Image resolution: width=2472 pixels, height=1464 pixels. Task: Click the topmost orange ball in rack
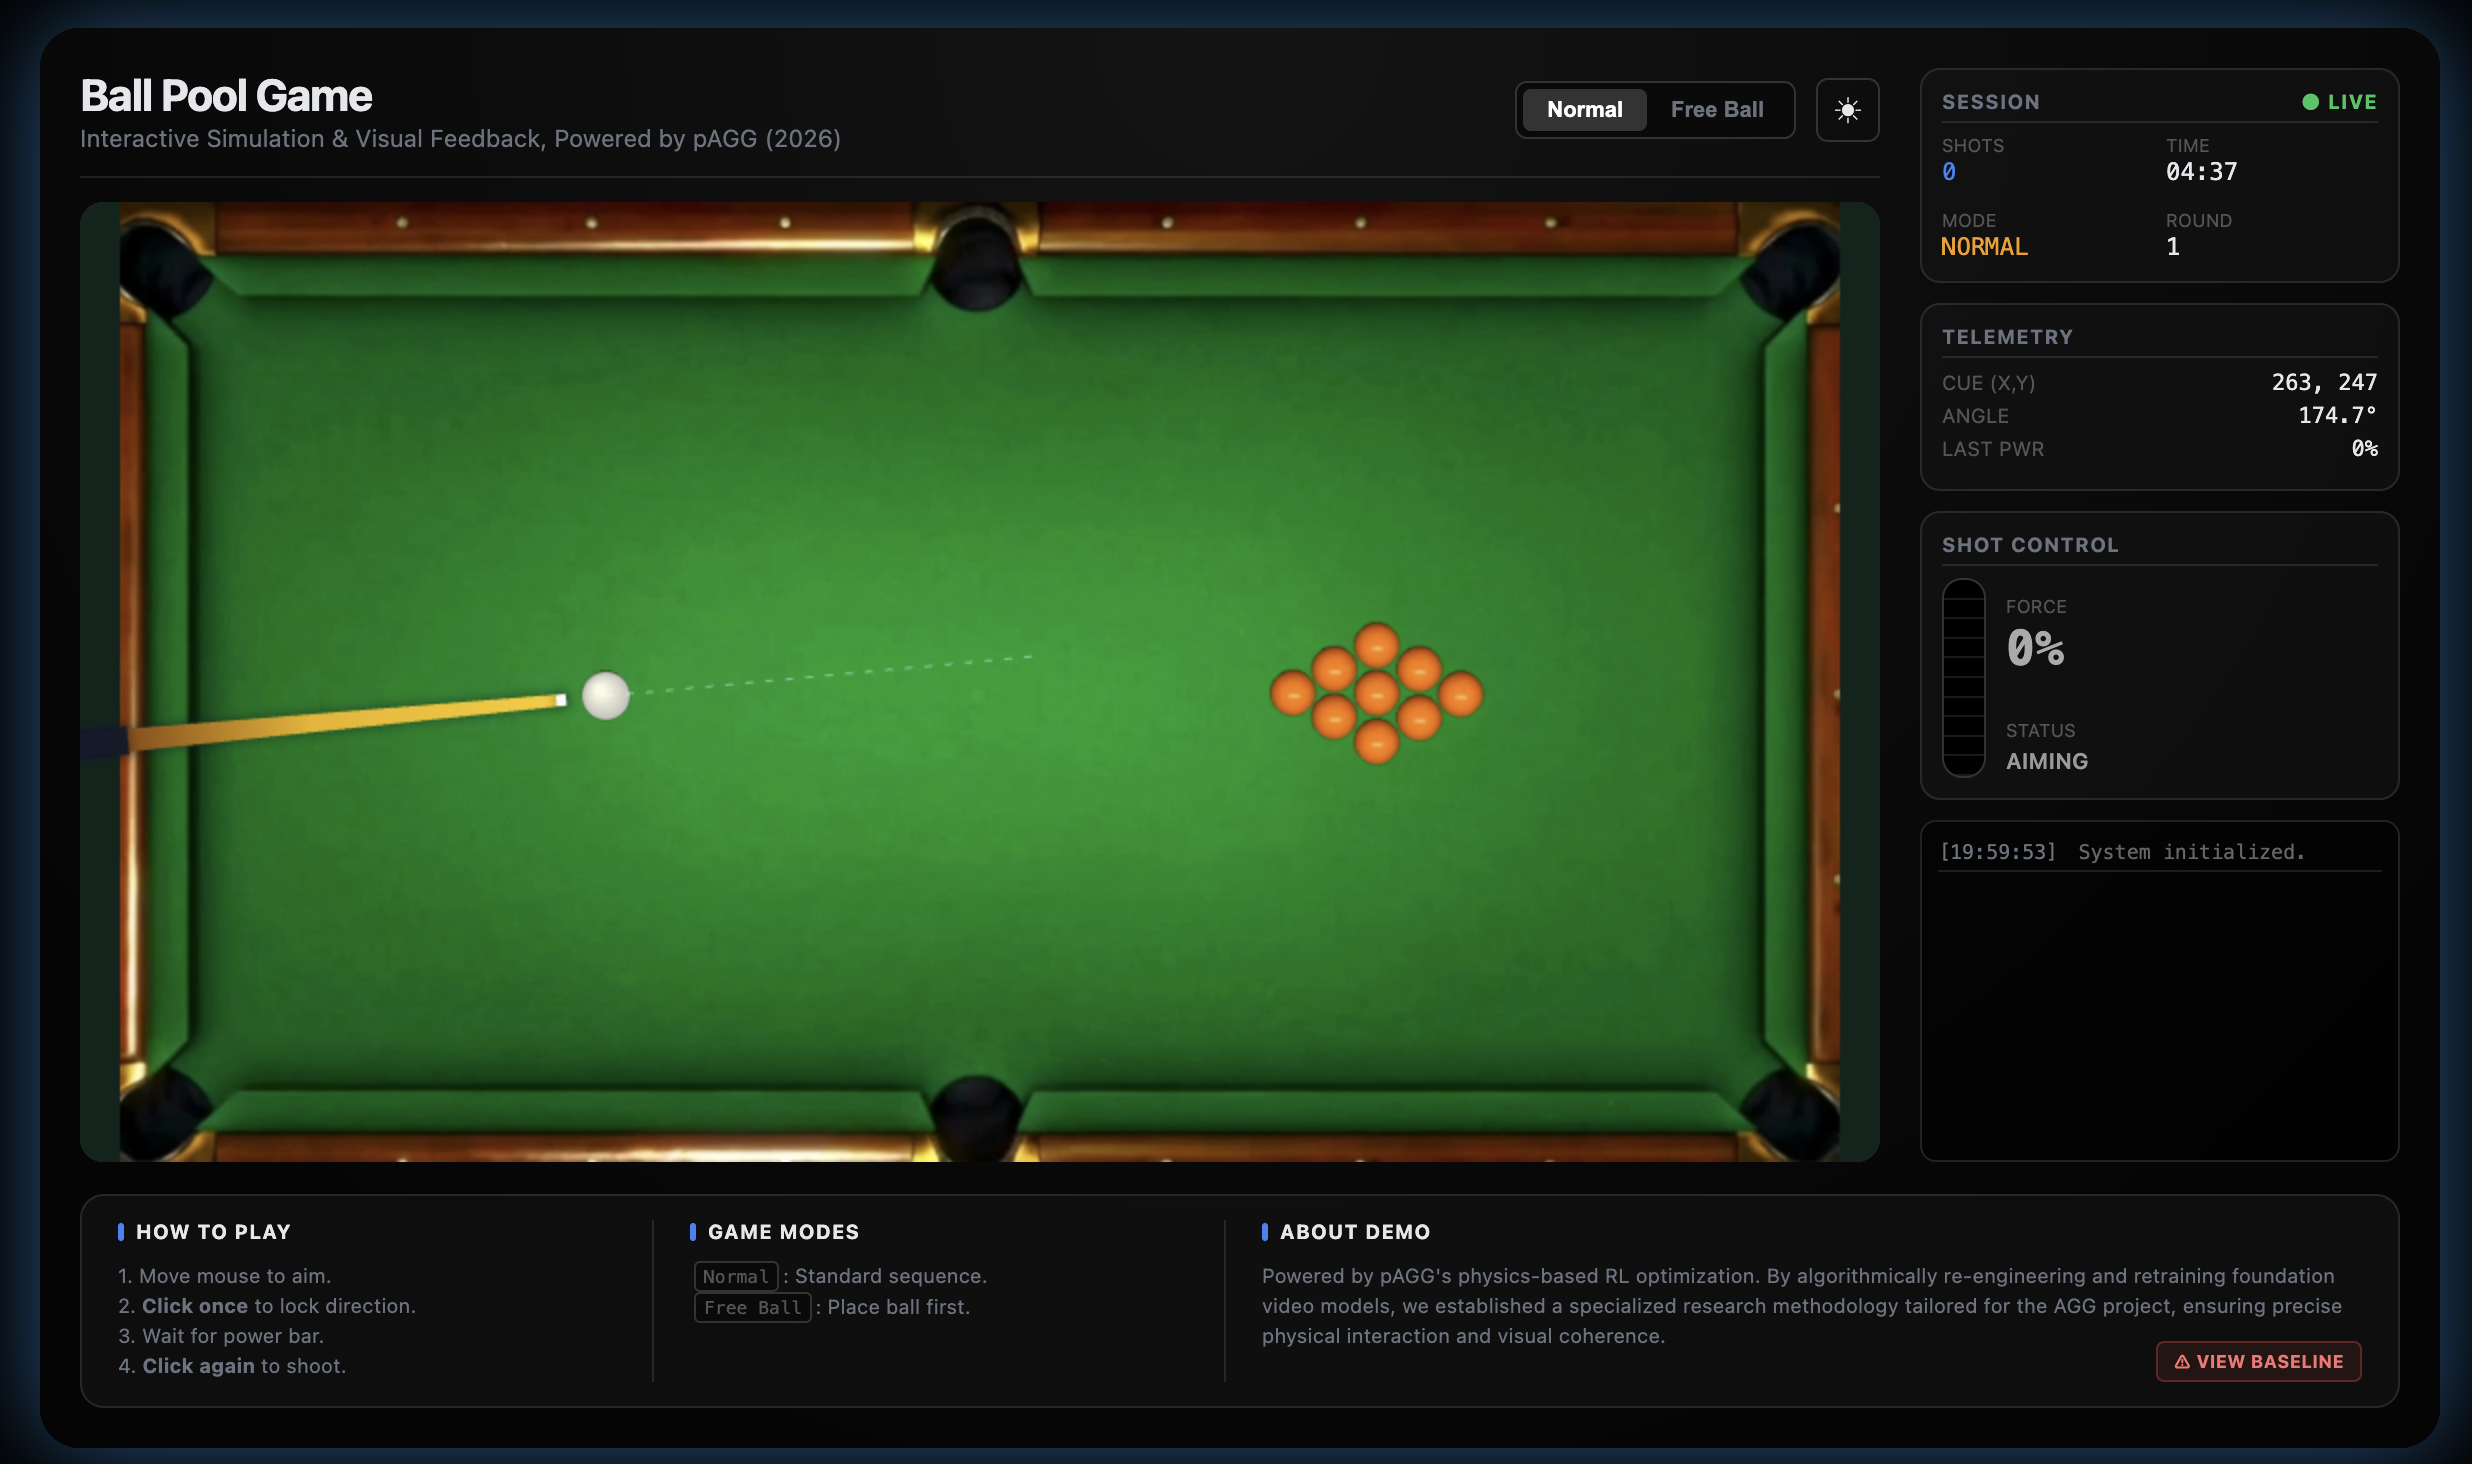click(1377, 645)
